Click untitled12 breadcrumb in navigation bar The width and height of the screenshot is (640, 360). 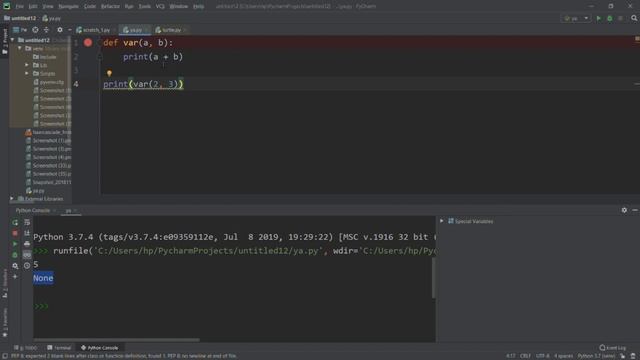pos(20,18)
